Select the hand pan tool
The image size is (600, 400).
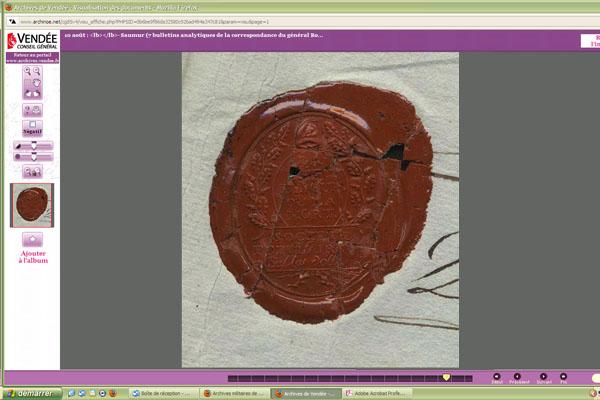37,83
